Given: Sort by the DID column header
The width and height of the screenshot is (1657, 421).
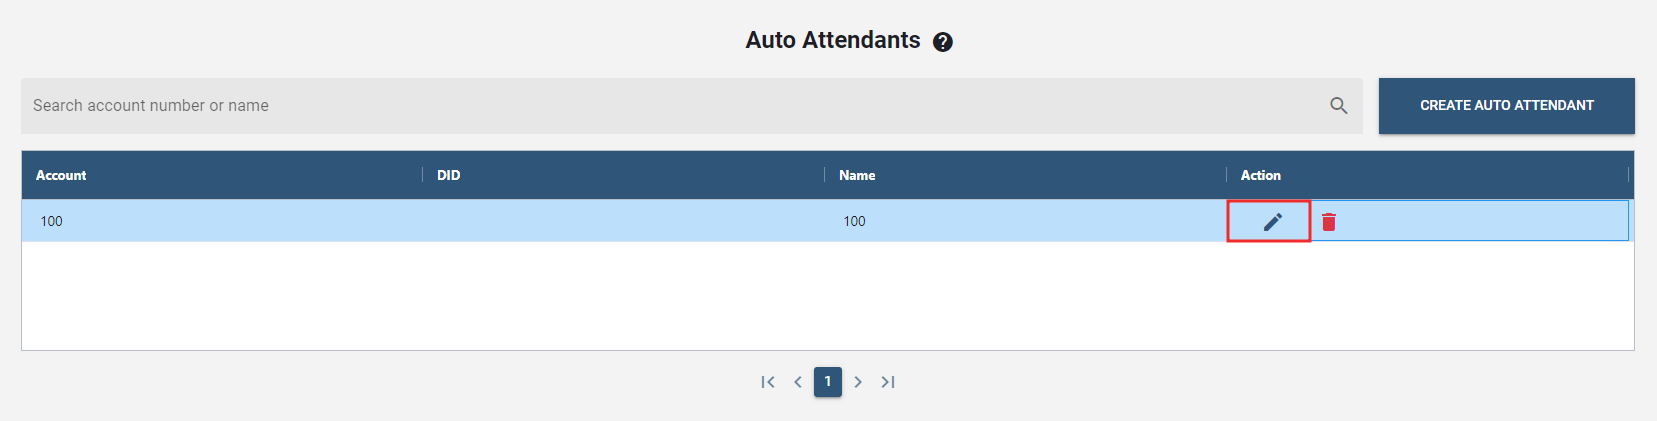Looking at the screenshot, I should 448,175.
